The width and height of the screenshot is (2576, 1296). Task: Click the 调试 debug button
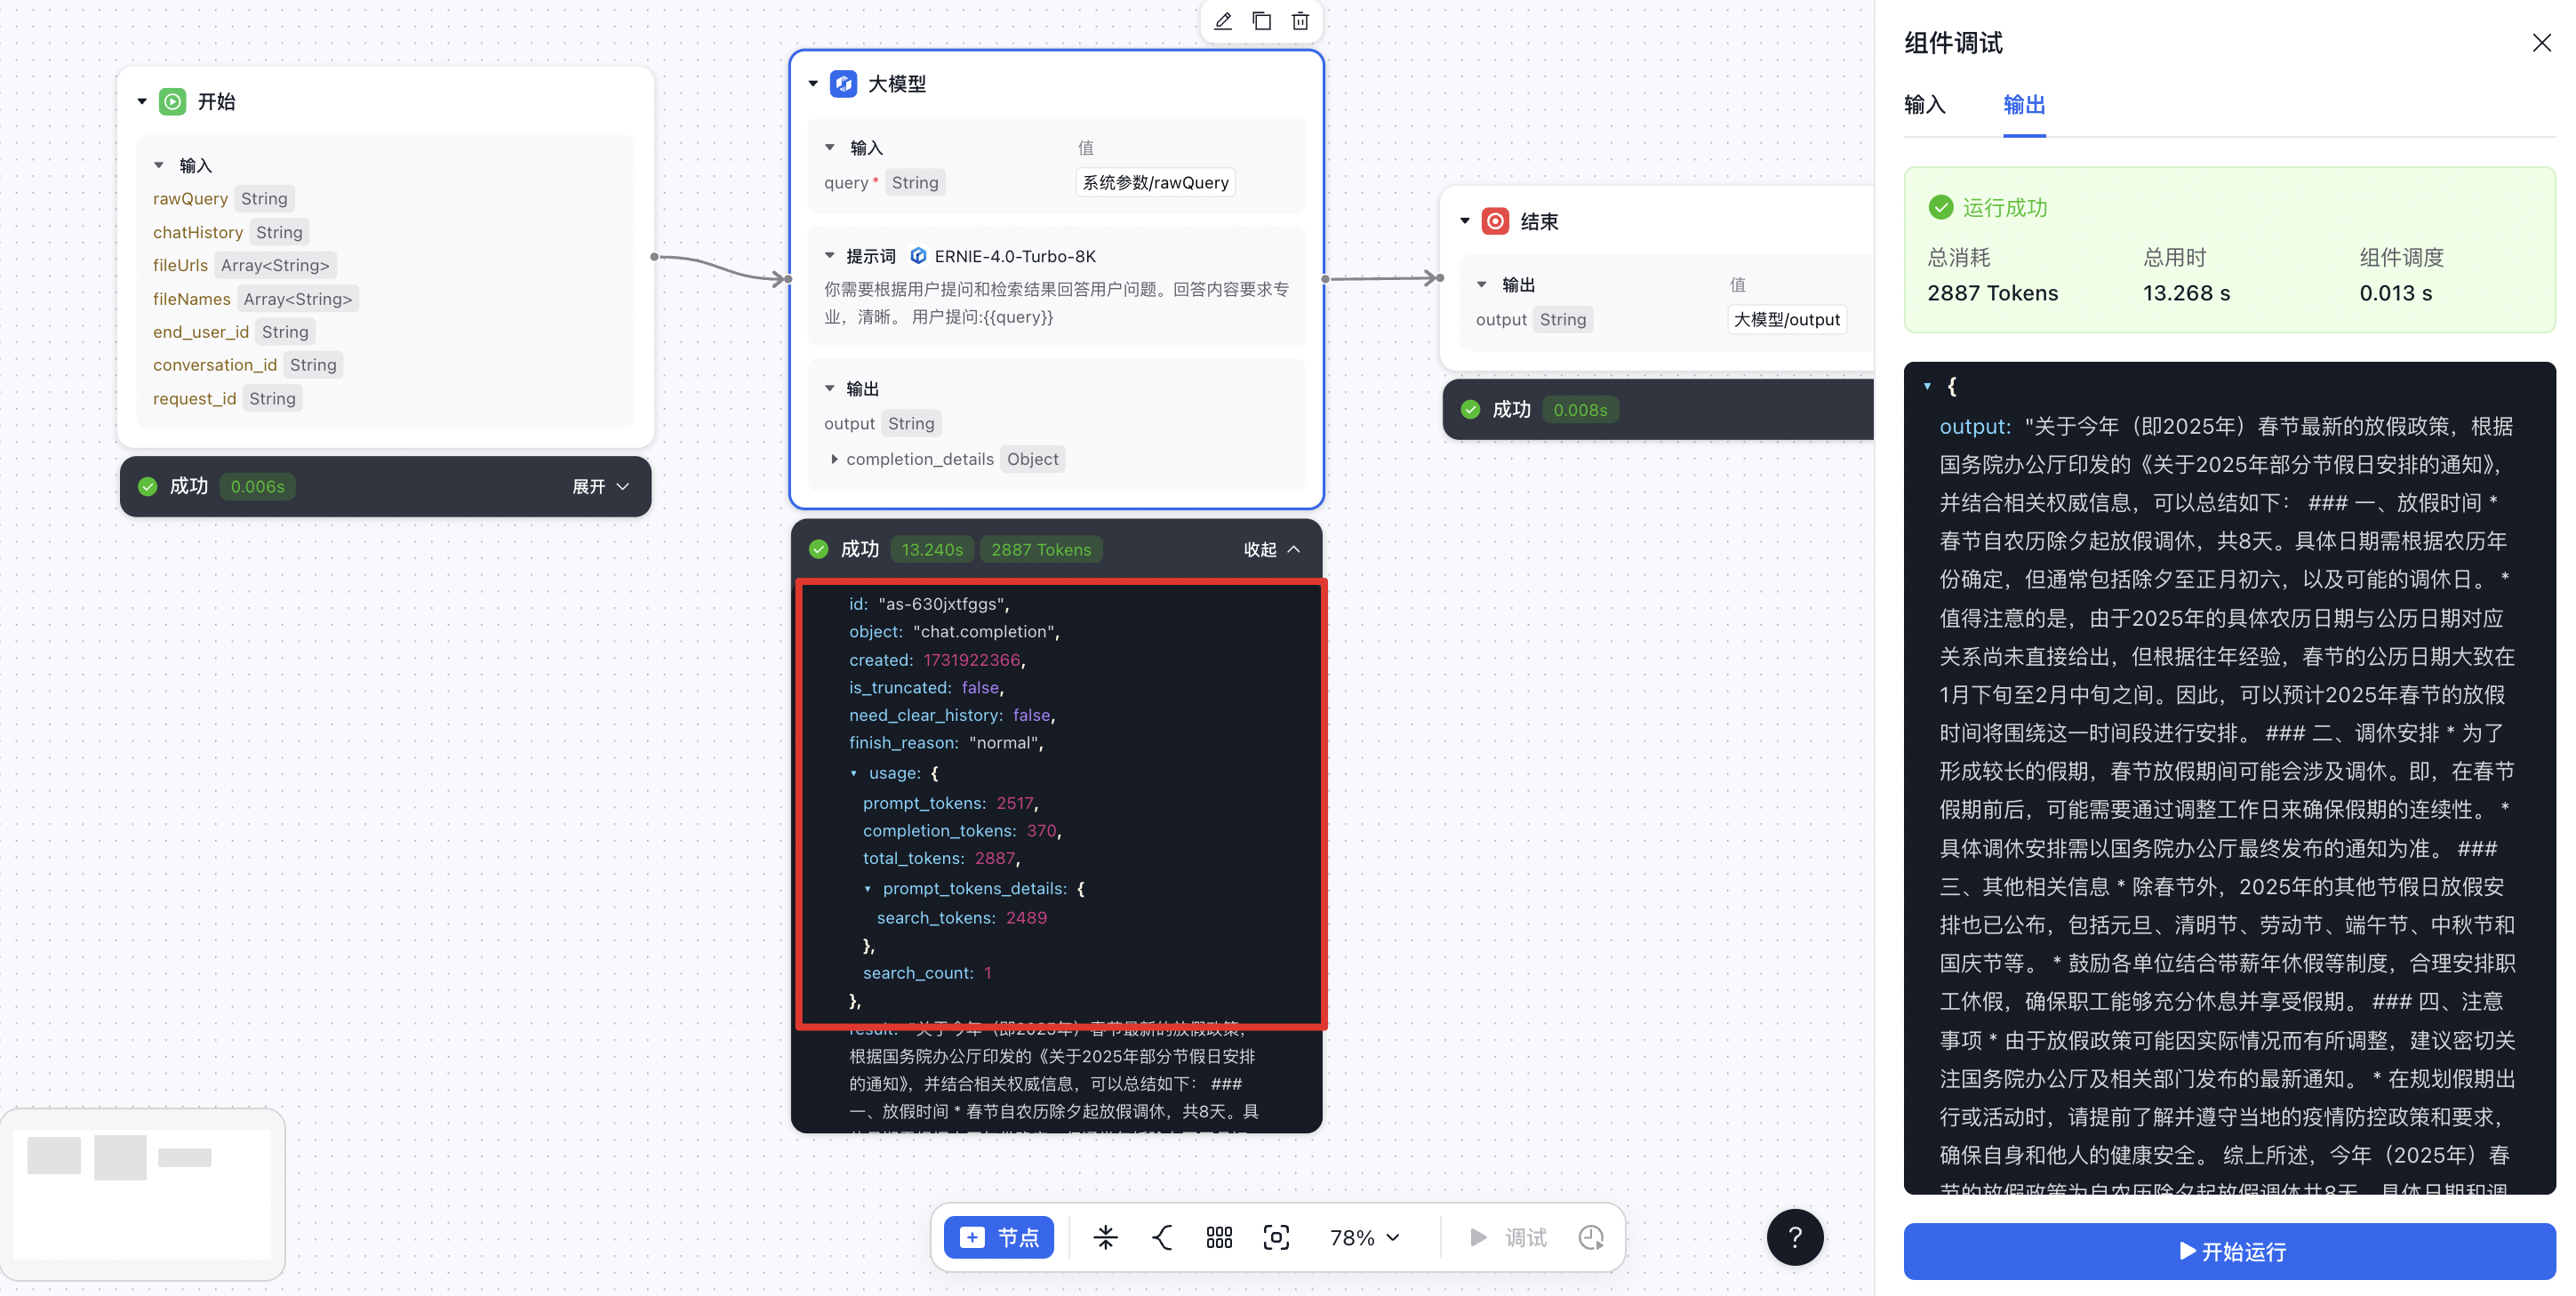coord(1507,1237)
